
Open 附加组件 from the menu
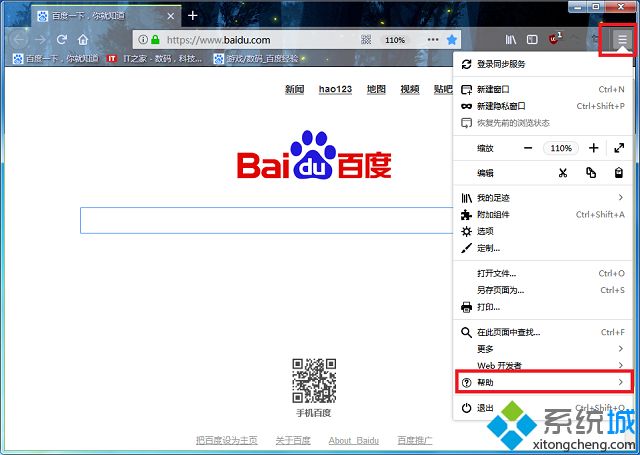[x=543, y=215]
